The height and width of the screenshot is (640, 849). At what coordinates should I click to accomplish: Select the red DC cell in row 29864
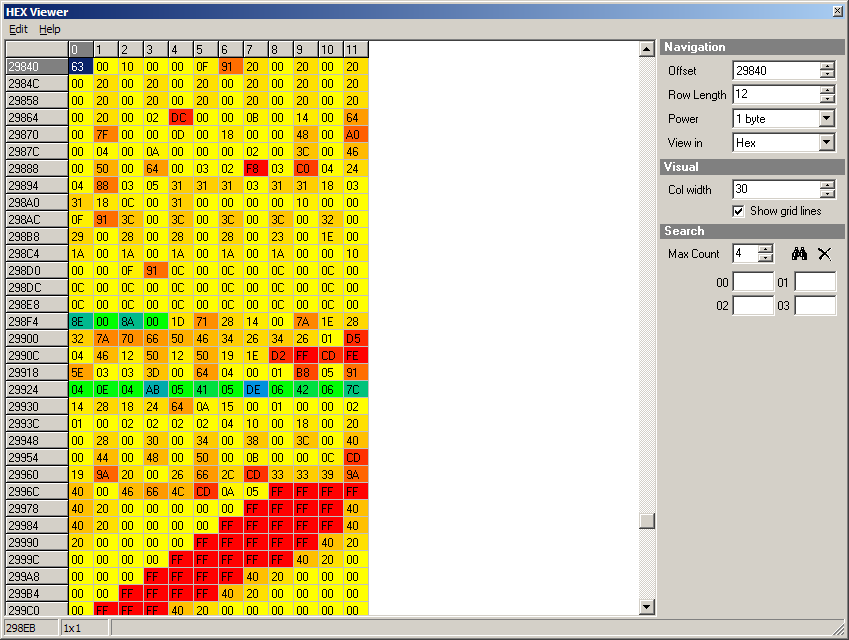point(181,117)
